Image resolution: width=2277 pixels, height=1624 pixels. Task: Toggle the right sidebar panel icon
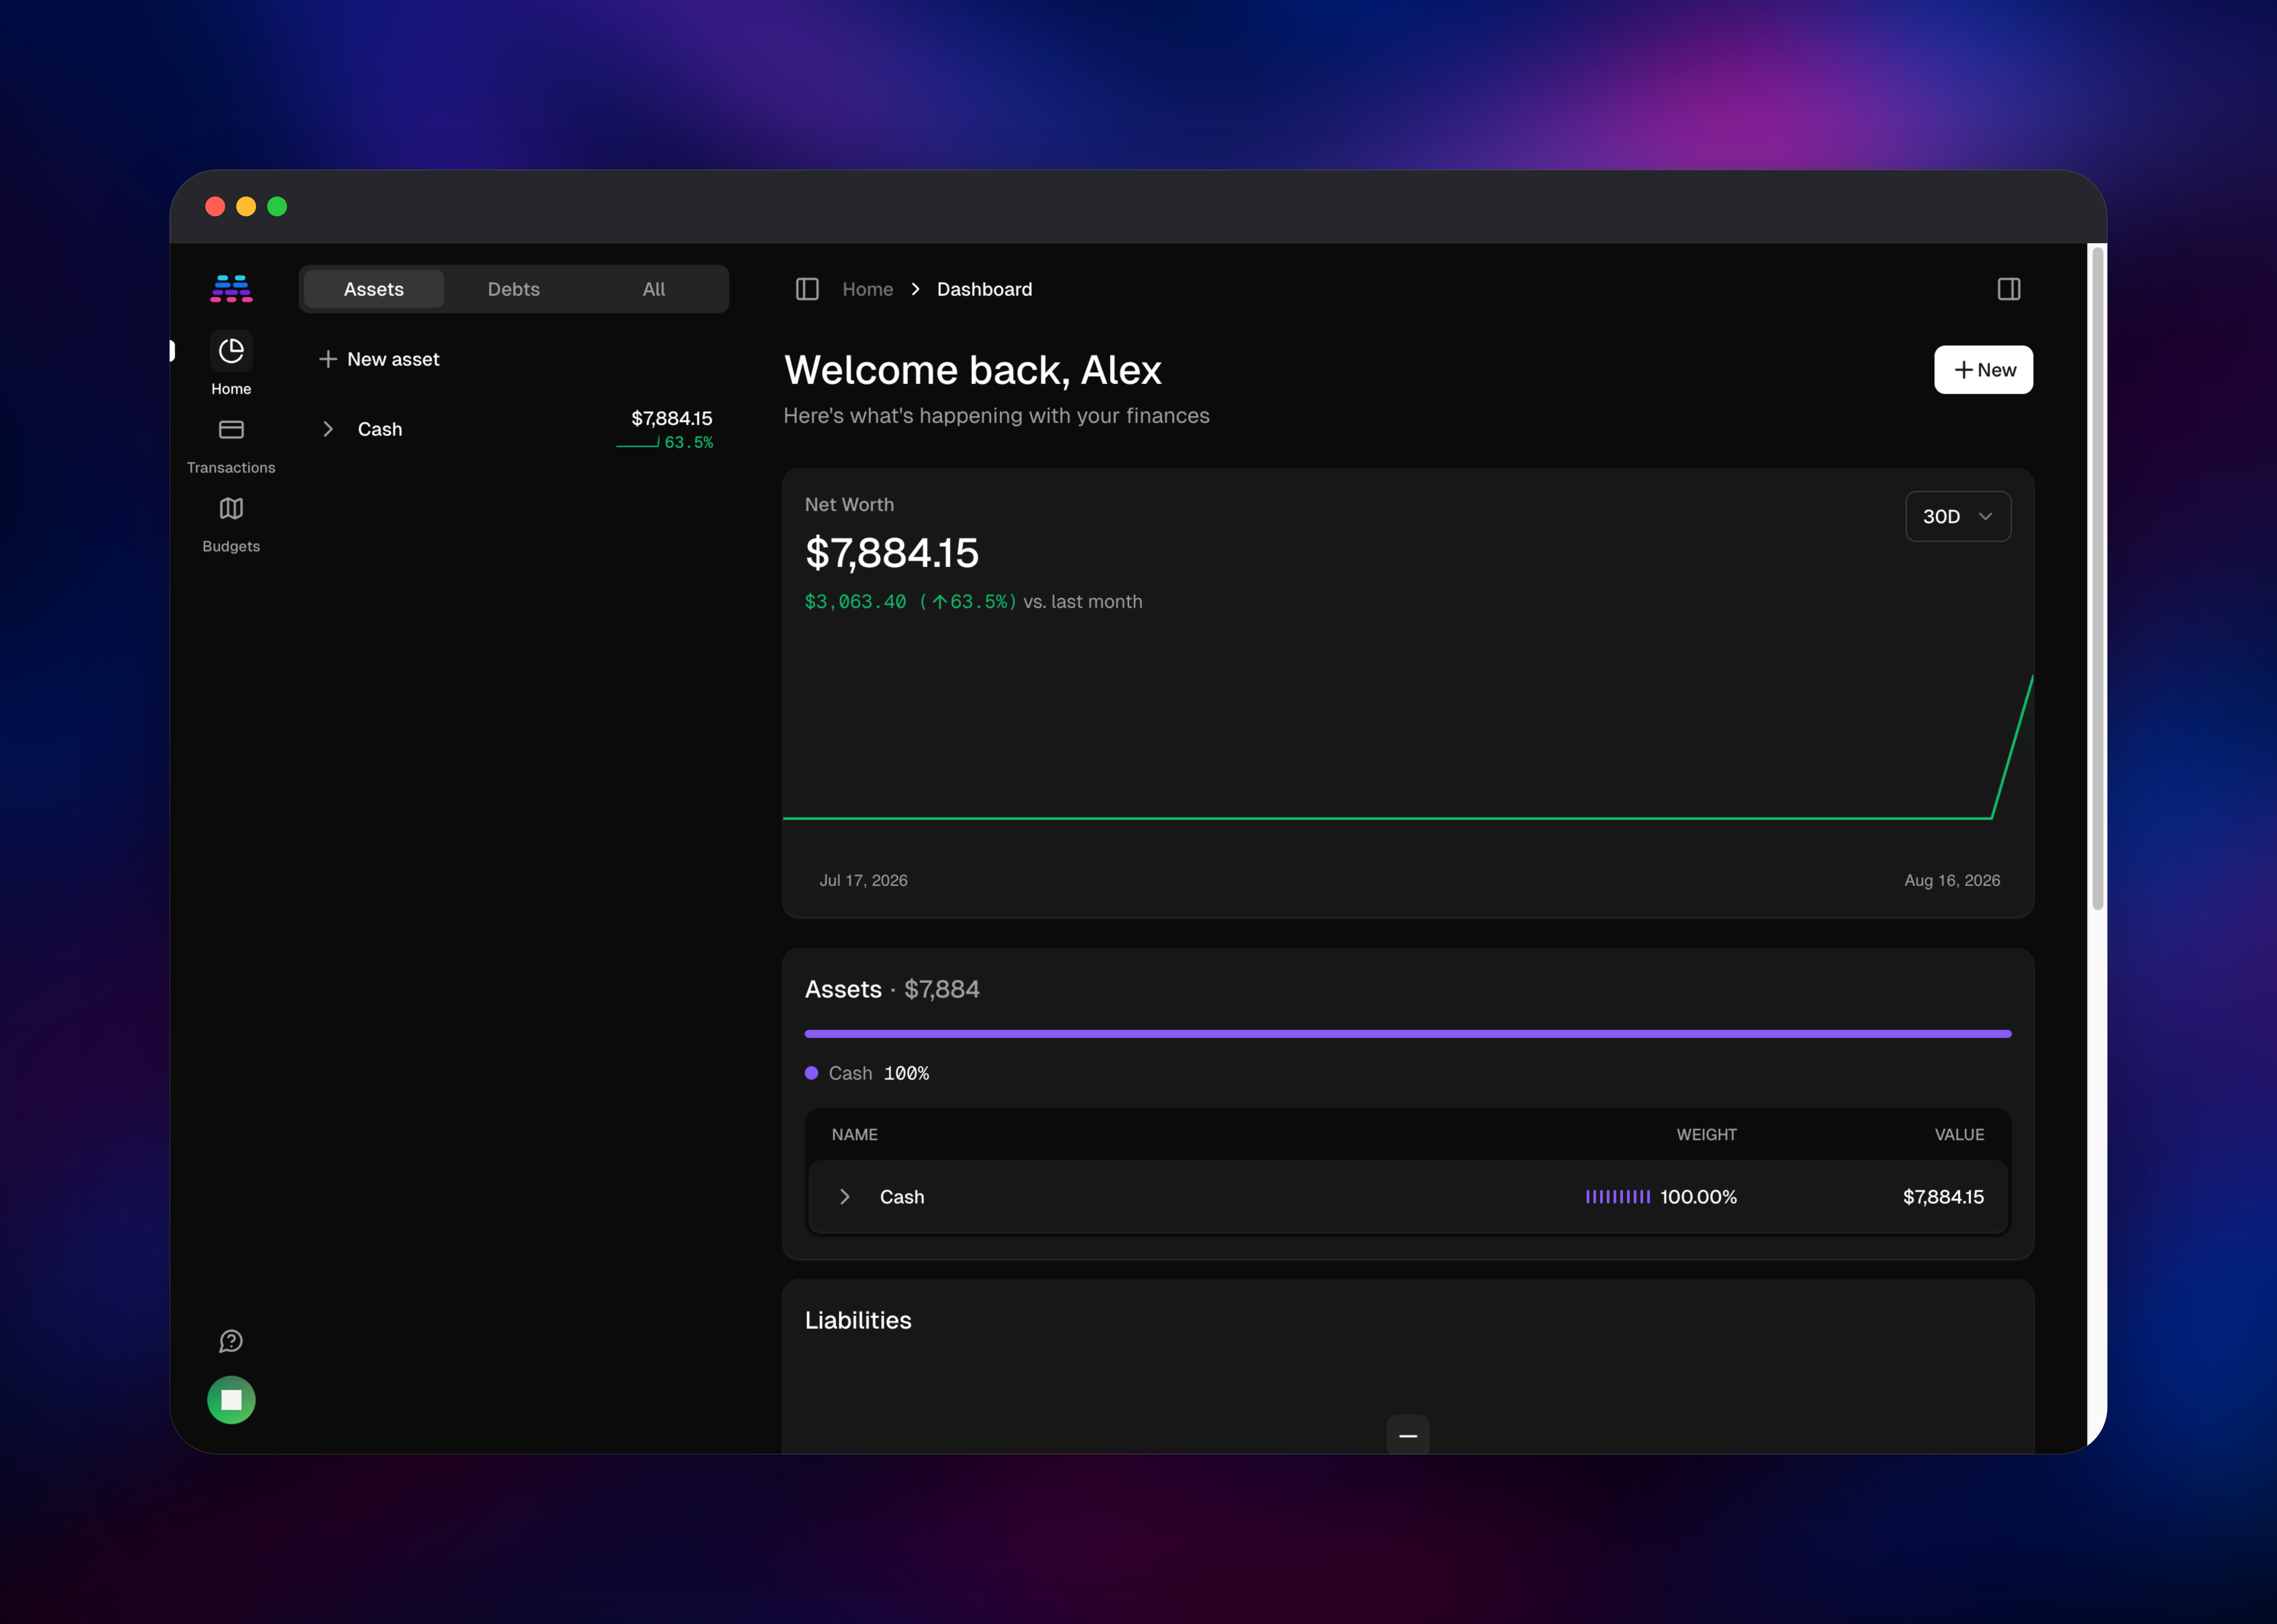[x=2009, y=289]
